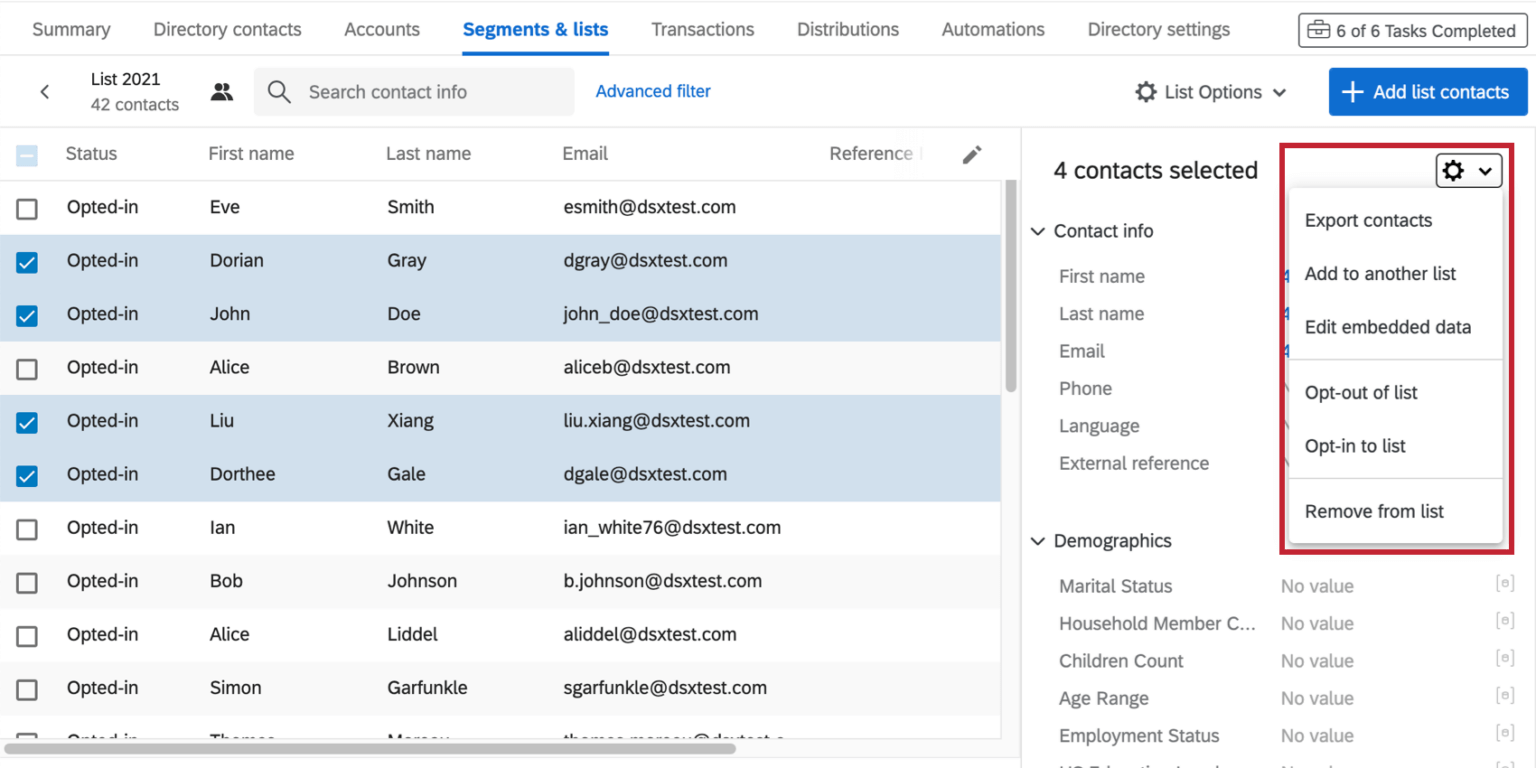Collapse the Demographics section
This screenshot has width=1536, height=768.
[x=1037, y=541]
